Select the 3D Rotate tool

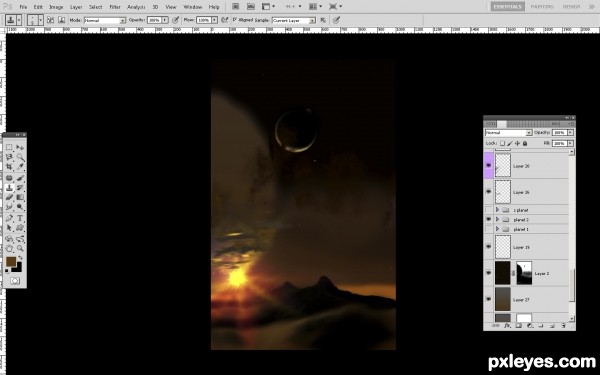tap(9, 239)
